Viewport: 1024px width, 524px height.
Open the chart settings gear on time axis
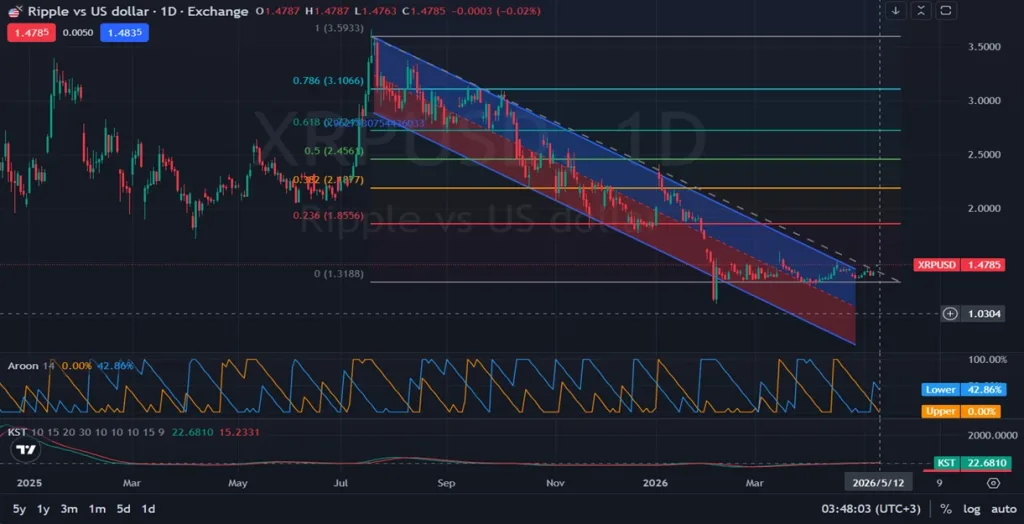993,483
